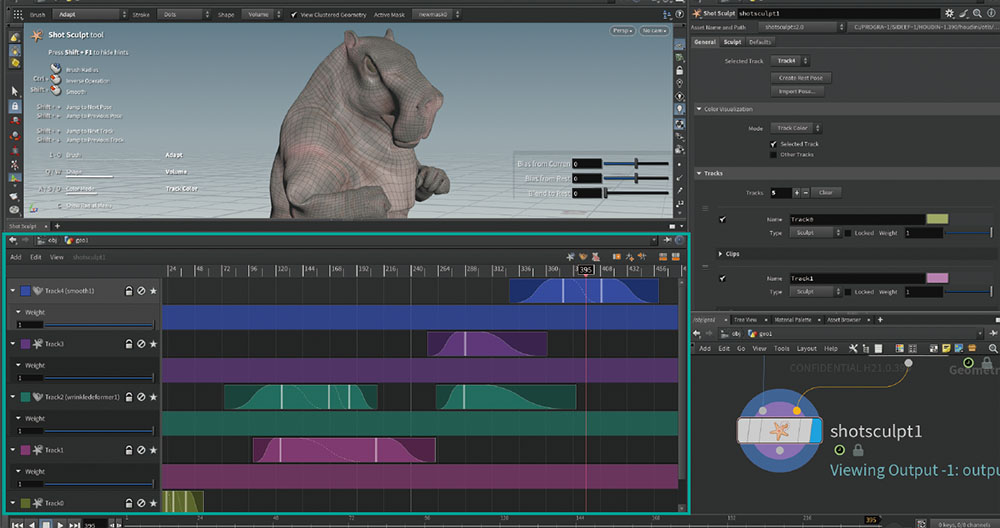1000x528 pixels.
Task: Click the star icon on Track1
Action: pos(153,451)
